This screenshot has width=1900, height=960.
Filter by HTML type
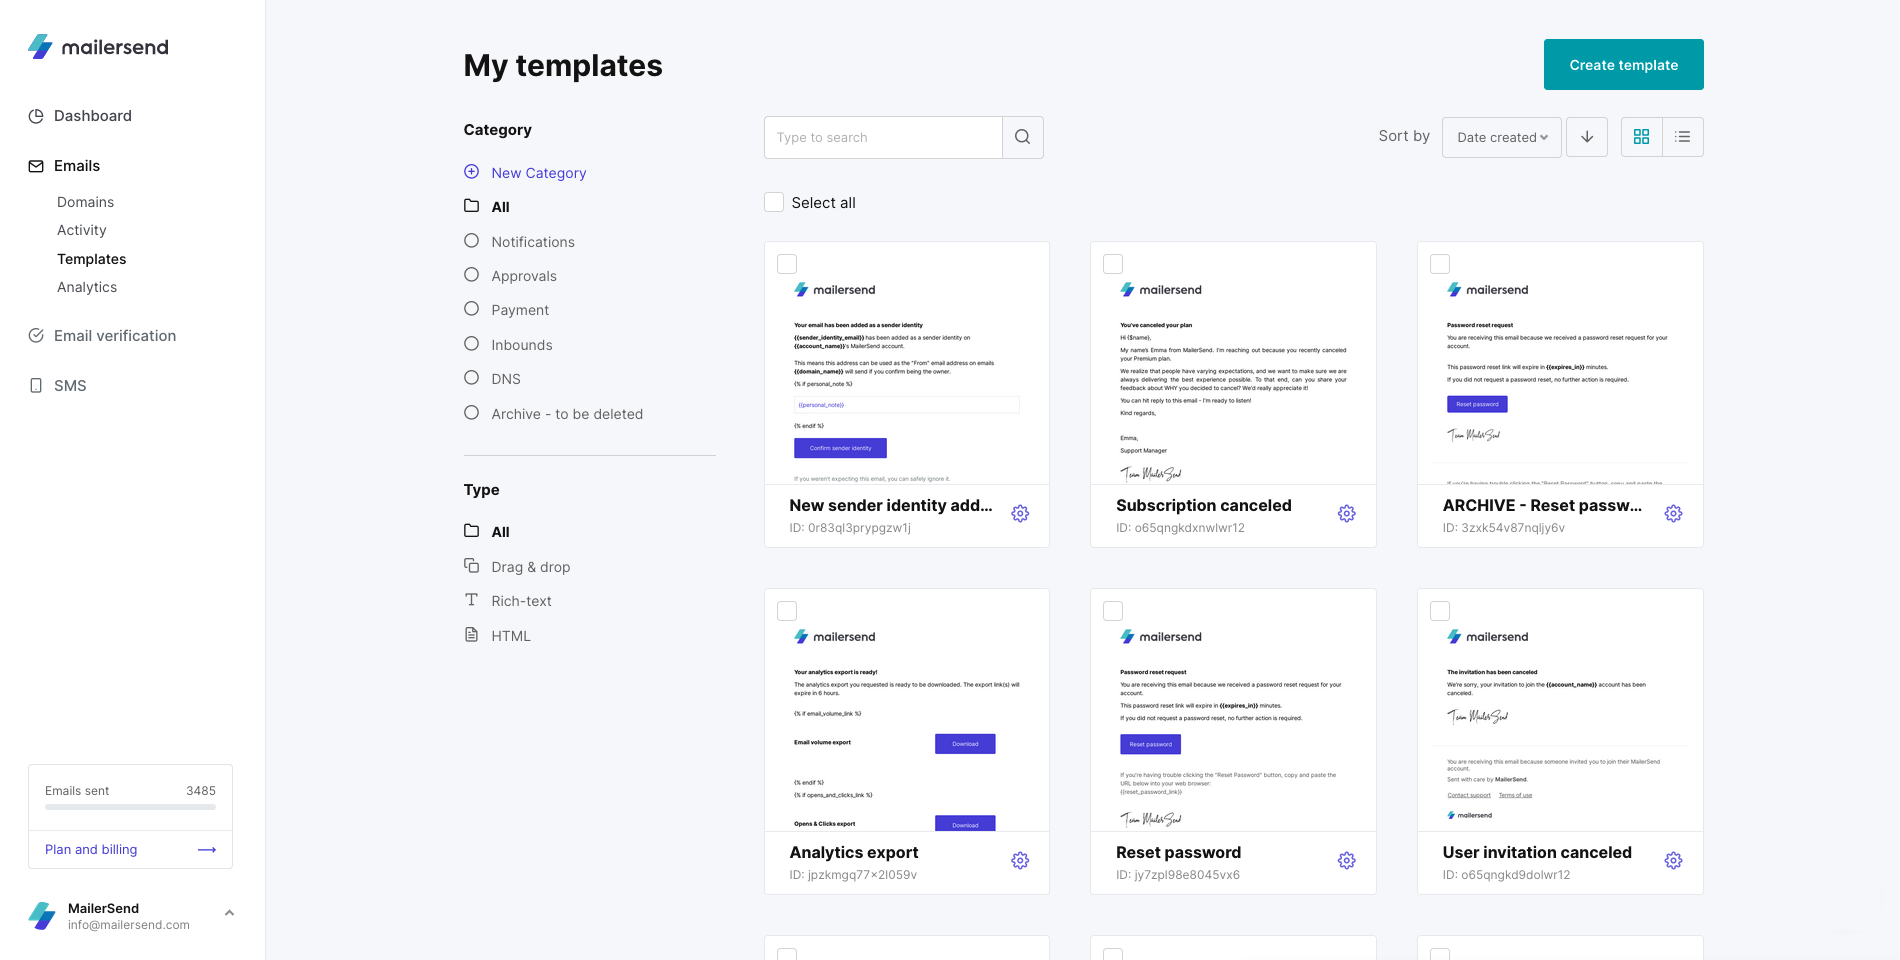tap(510, 636)
